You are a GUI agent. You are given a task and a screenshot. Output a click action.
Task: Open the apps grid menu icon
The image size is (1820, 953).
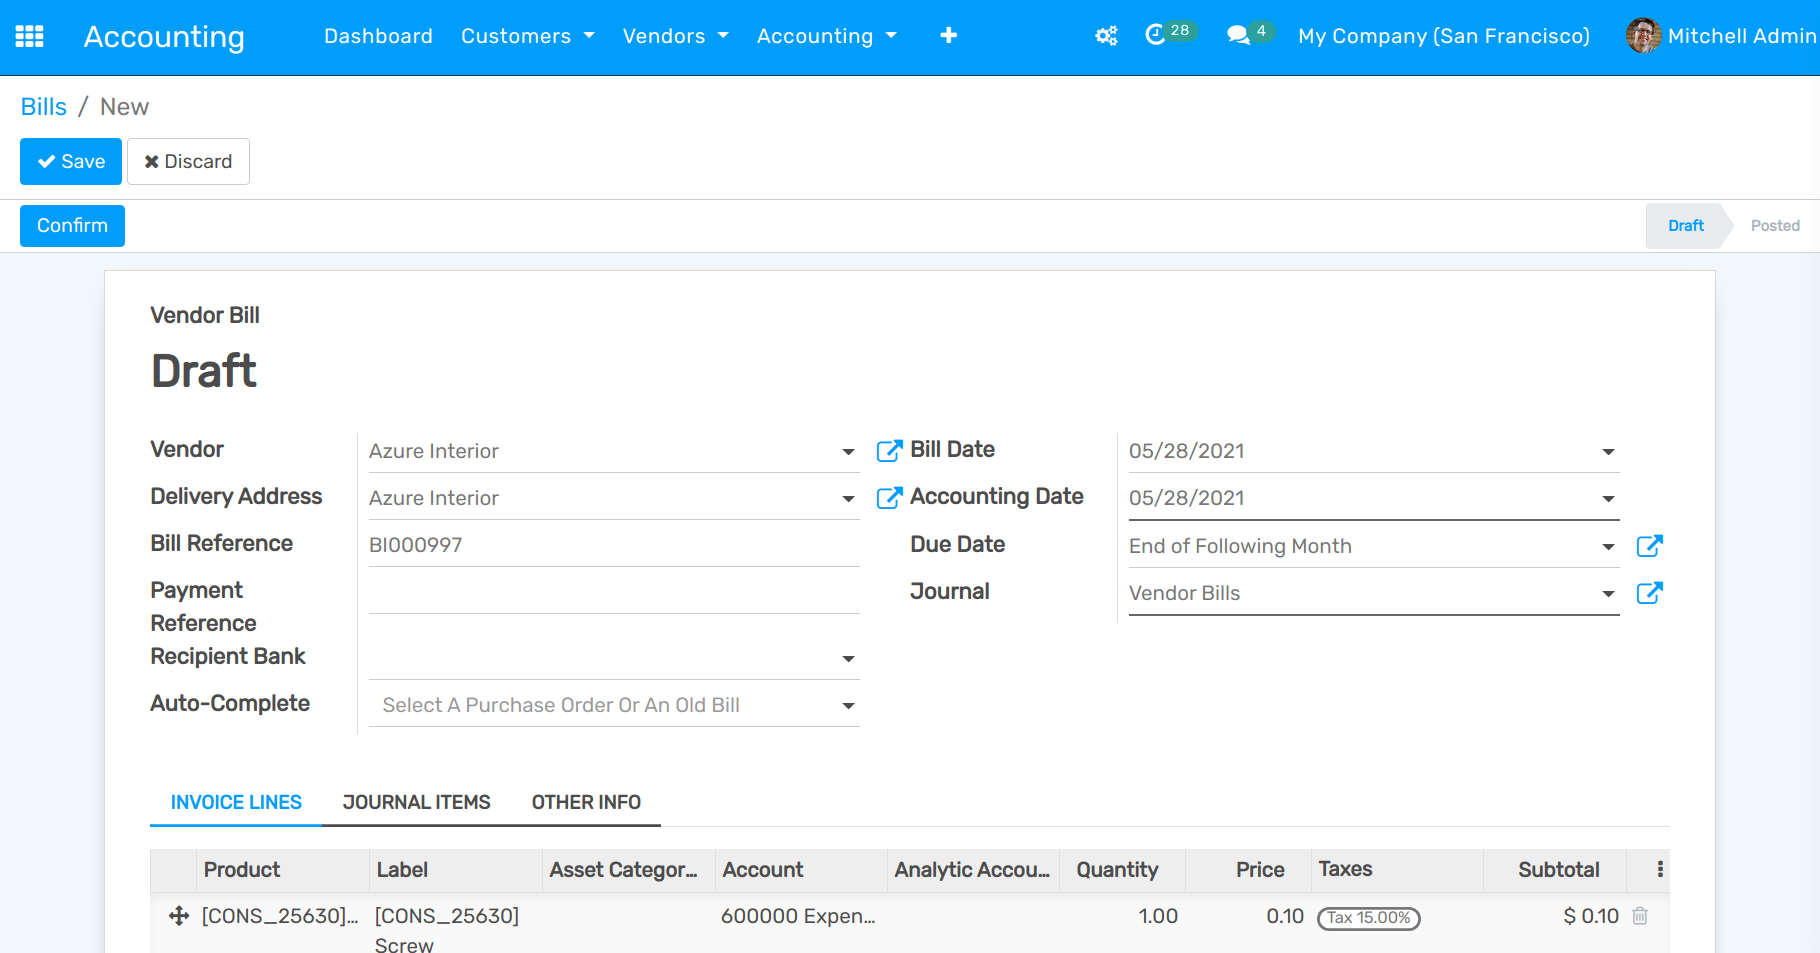pyautogui.click(x=29, y=37)
